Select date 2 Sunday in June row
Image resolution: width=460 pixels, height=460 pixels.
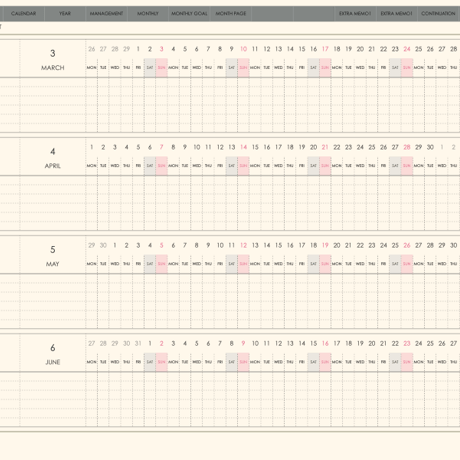pyautogui.click(x=162, y=343)
